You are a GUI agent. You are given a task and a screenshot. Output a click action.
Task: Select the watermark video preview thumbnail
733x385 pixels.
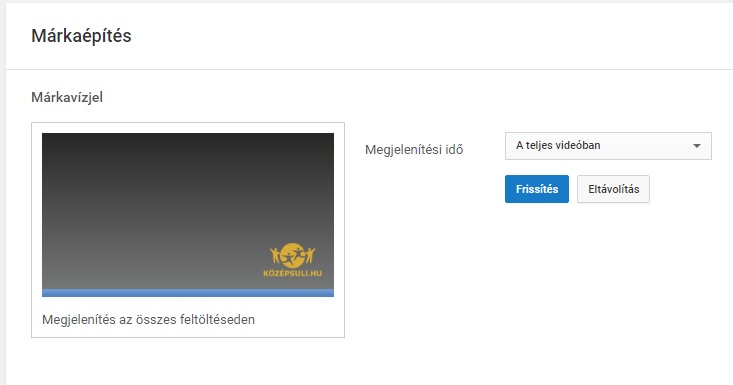coord(188,215)
